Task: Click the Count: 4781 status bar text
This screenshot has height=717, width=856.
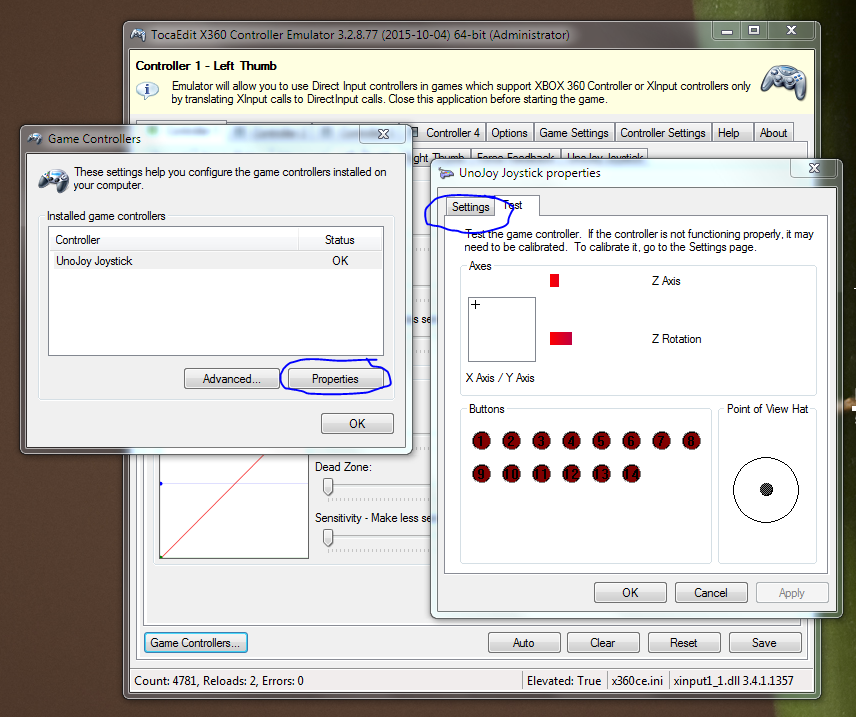Action: 219,680
